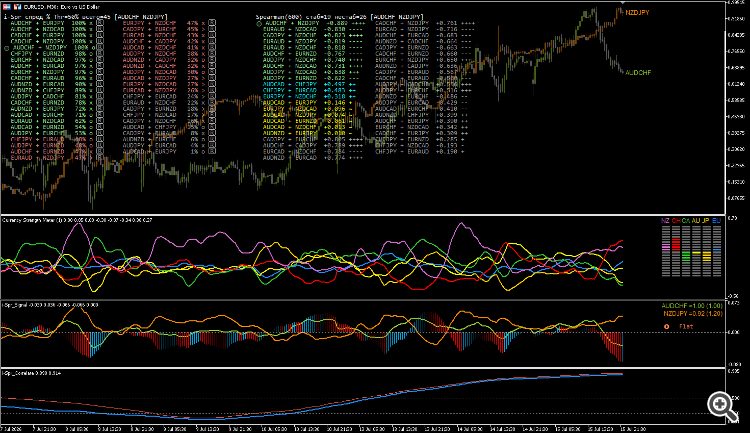
Task: Click the CA column header in strength meter
Action: [686, 221]
